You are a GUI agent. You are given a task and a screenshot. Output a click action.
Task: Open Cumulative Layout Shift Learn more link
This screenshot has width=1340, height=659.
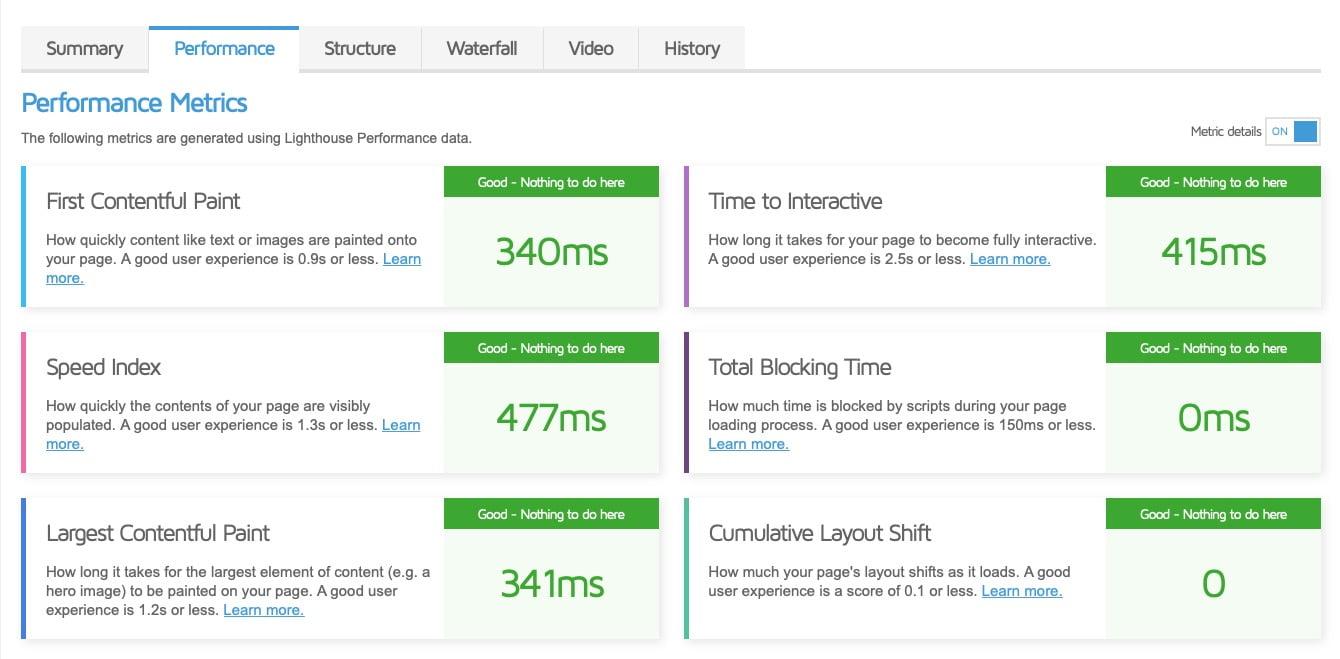pyautogui.click(x=1021, y=590)
